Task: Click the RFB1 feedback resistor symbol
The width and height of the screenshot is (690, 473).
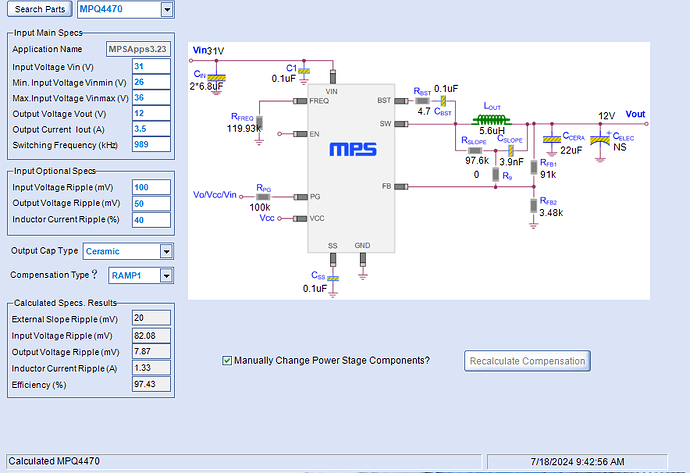Action: [x=534, y=167]
